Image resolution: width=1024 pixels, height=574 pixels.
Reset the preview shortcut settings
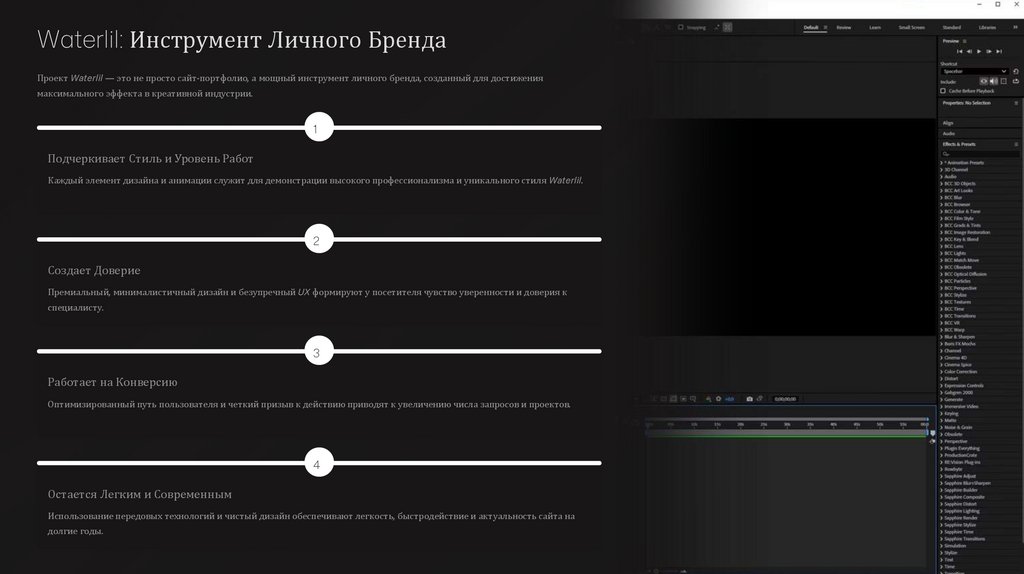[x=1016, y=71]
